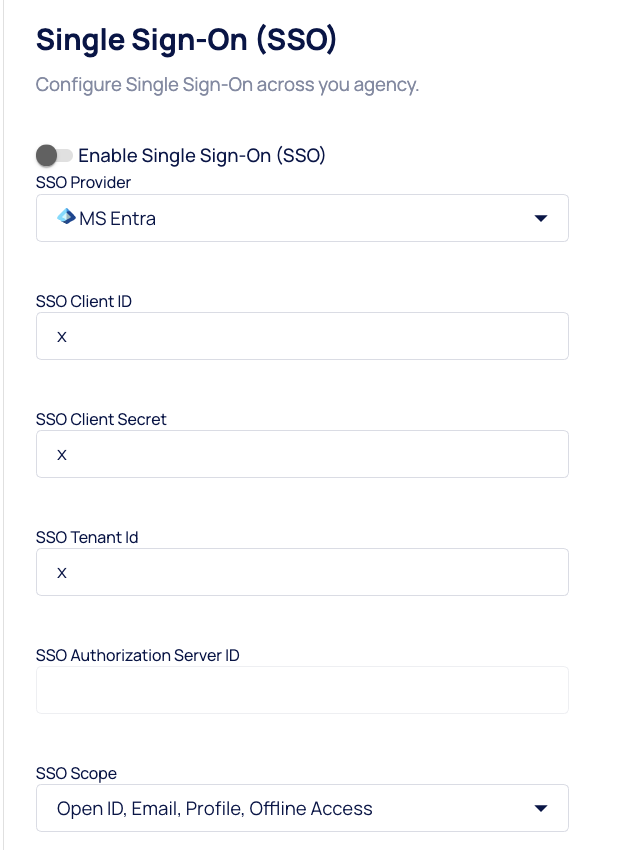Click the 'SSO Tenant Id' field label
The width and height of the screenshot is (638, 850).
pos(87,537)
